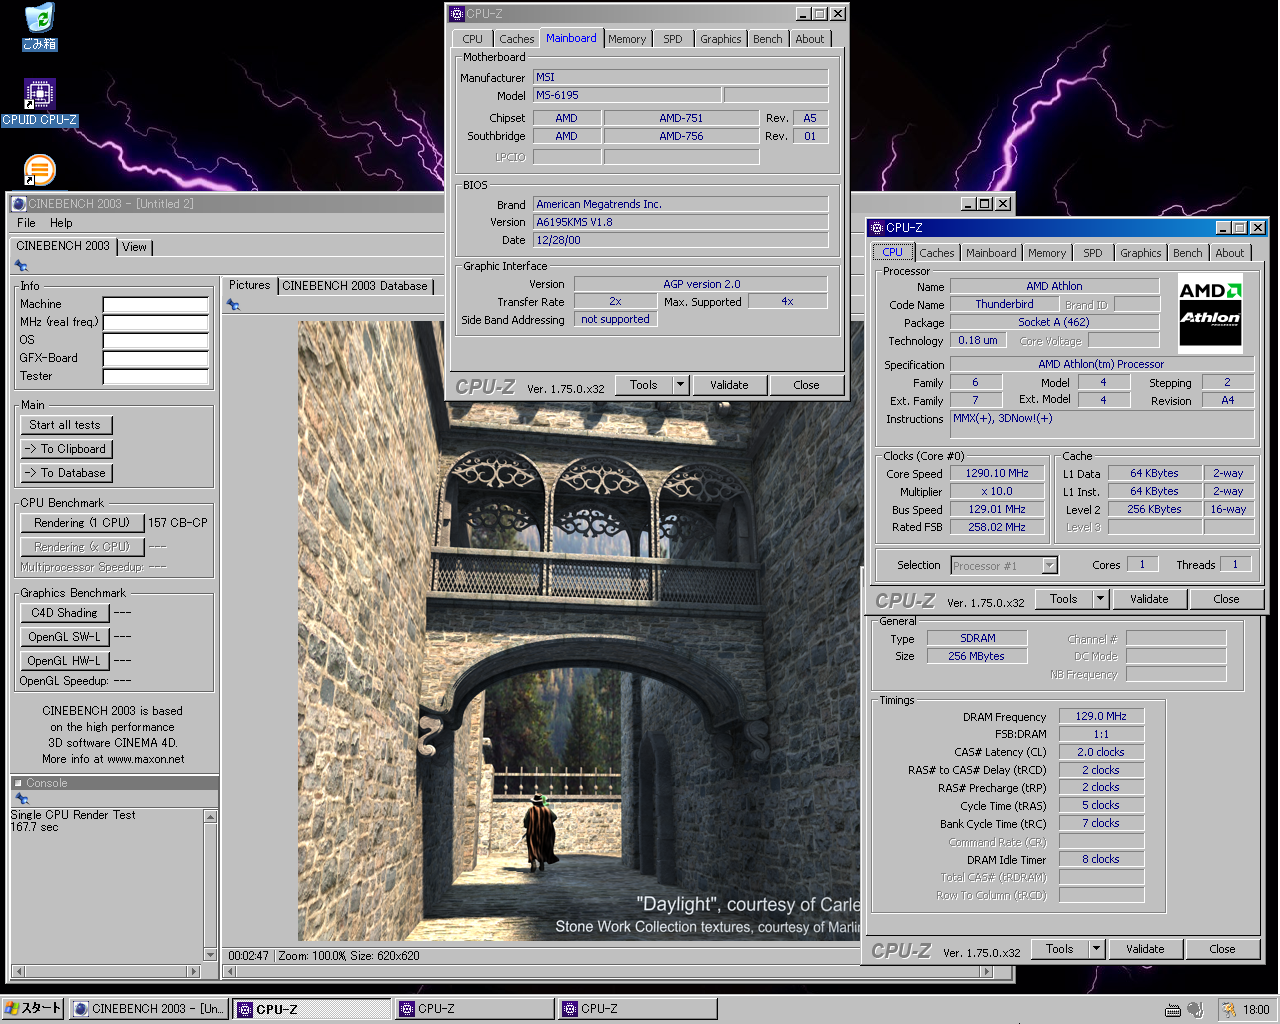Open the orange desktop shortcut icon below CPUID CPU-Z
Screen dimensions: 1280x1024
pos(39,169)
